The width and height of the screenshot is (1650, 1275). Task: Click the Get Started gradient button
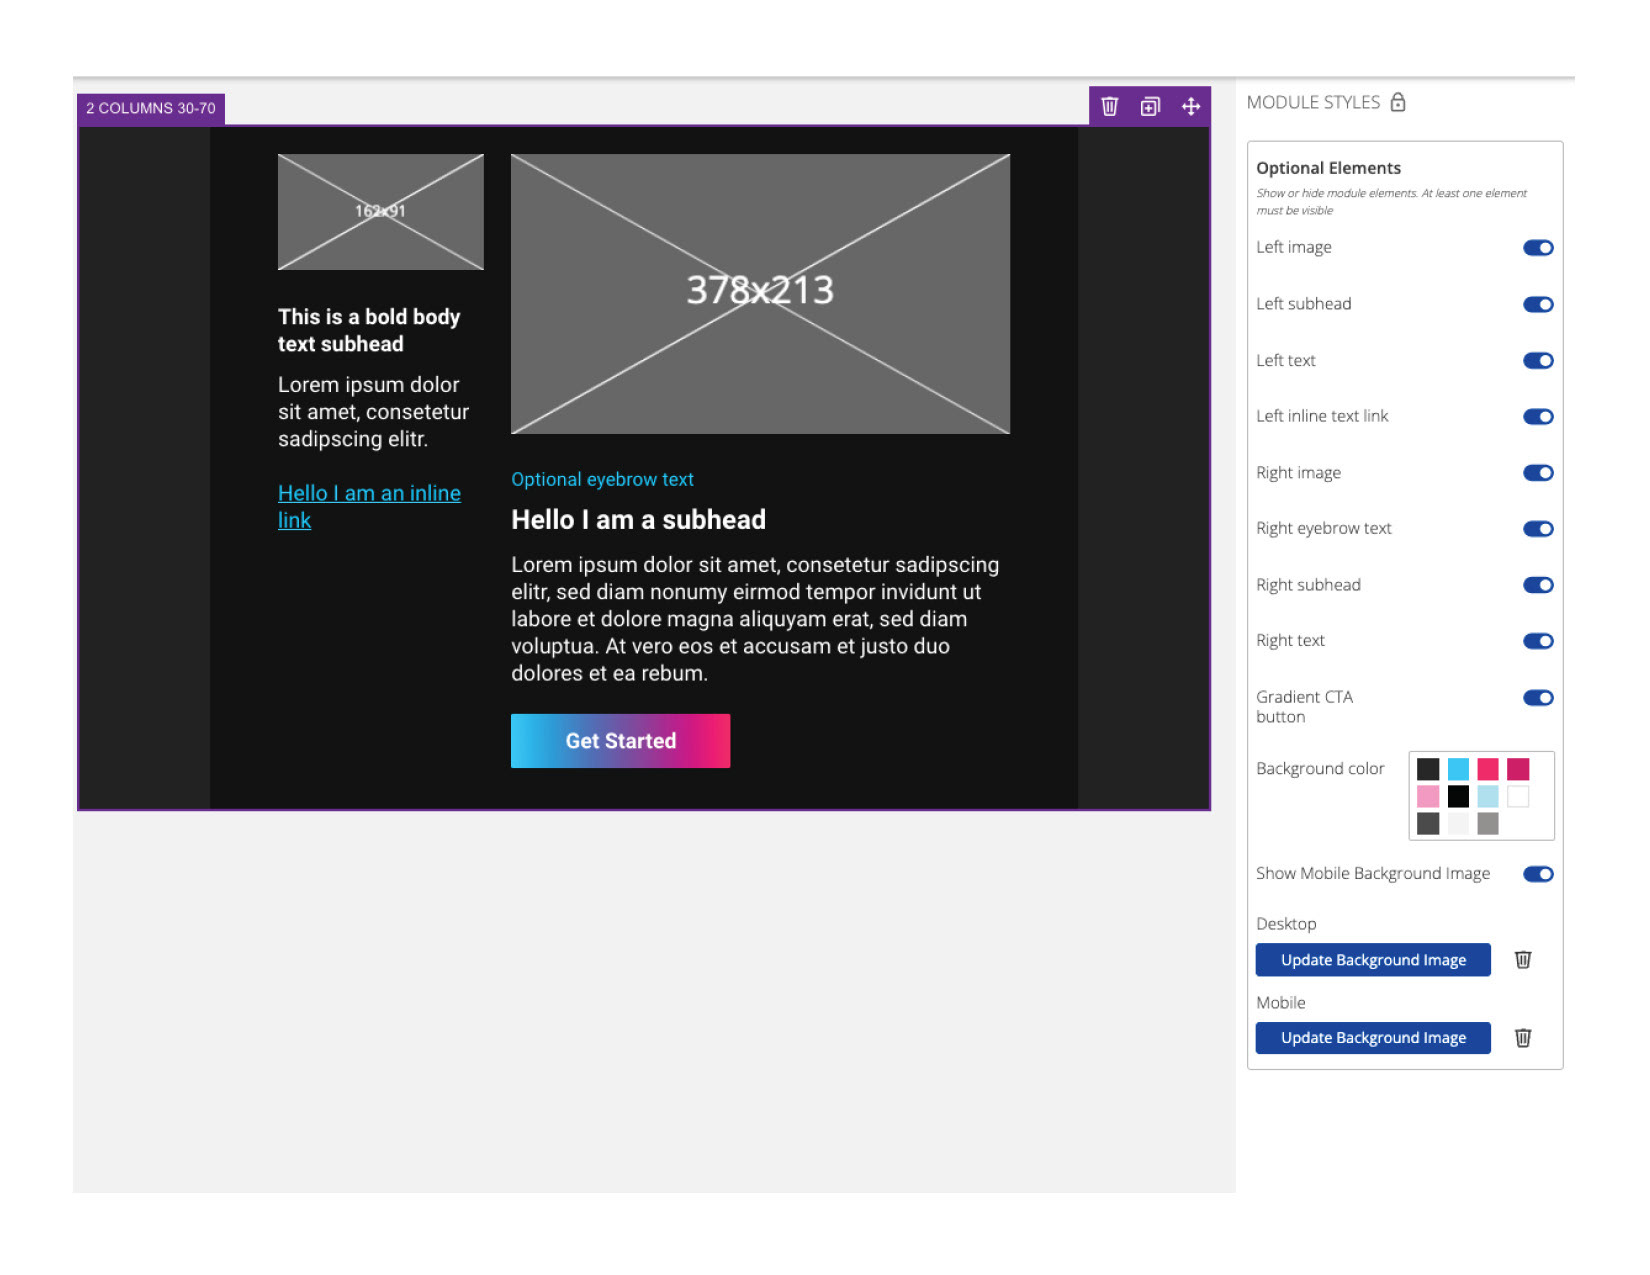coord(620,741)
